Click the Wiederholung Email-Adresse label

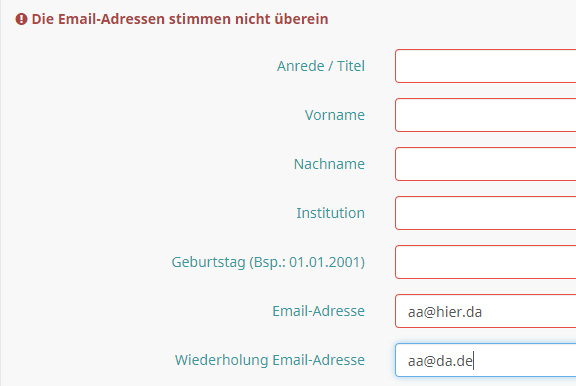coord(270,360)
